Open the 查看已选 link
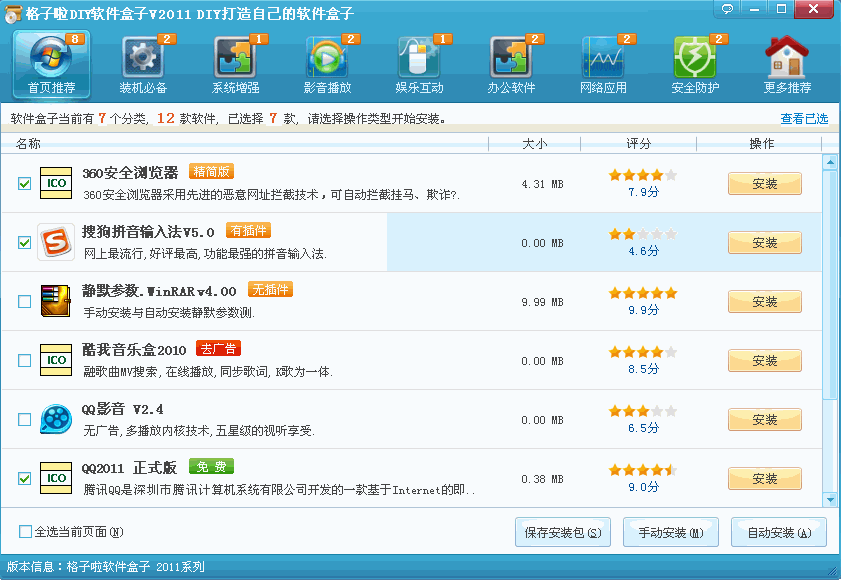 point(804,119)
